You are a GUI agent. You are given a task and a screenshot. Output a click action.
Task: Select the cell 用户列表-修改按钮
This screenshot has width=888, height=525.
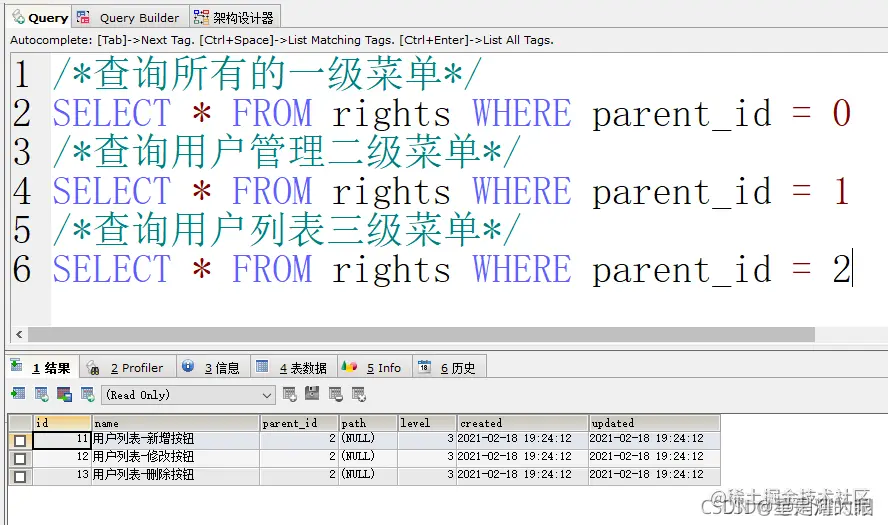[175, 458]
